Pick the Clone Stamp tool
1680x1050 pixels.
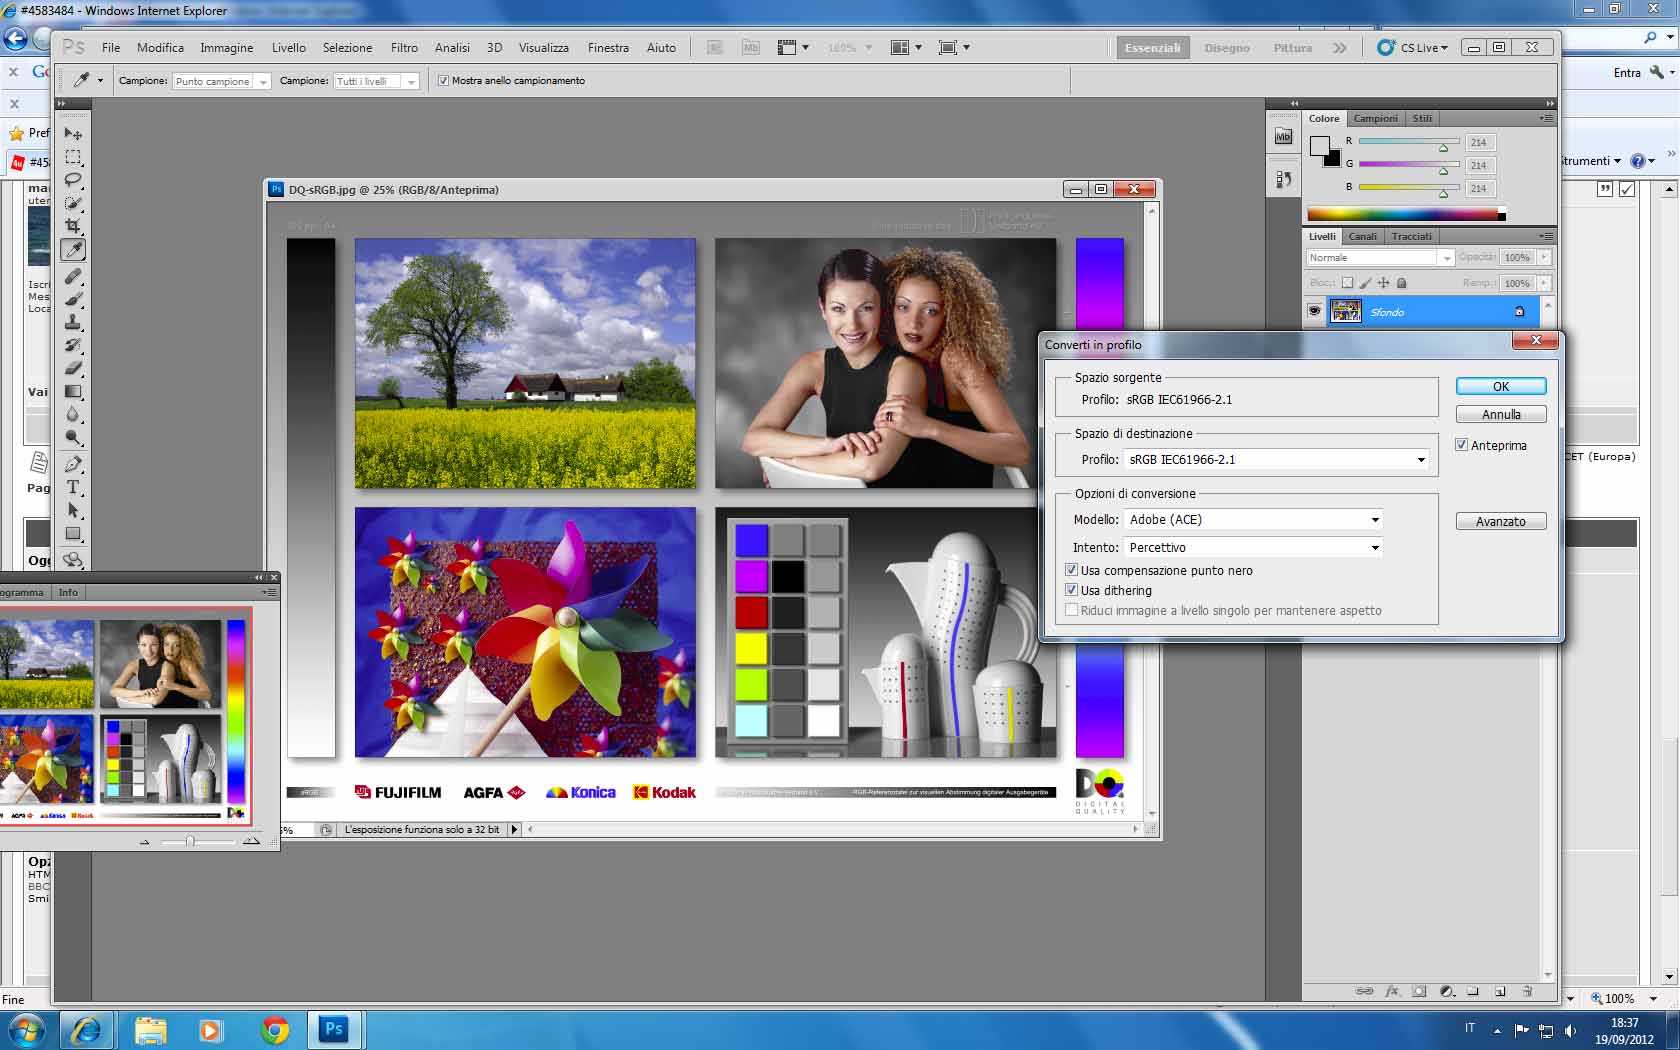pos(73,322)
